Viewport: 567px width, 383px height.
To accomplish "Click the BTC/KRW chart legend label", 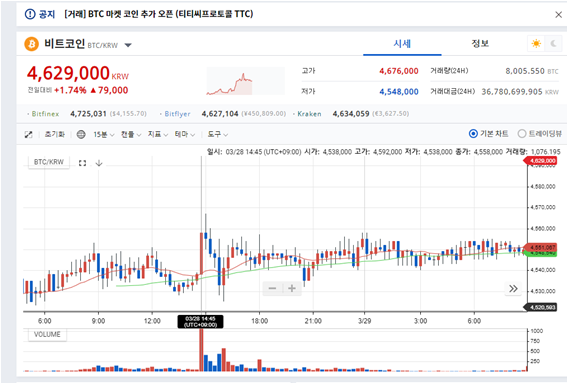I will [x=49, y=162].
